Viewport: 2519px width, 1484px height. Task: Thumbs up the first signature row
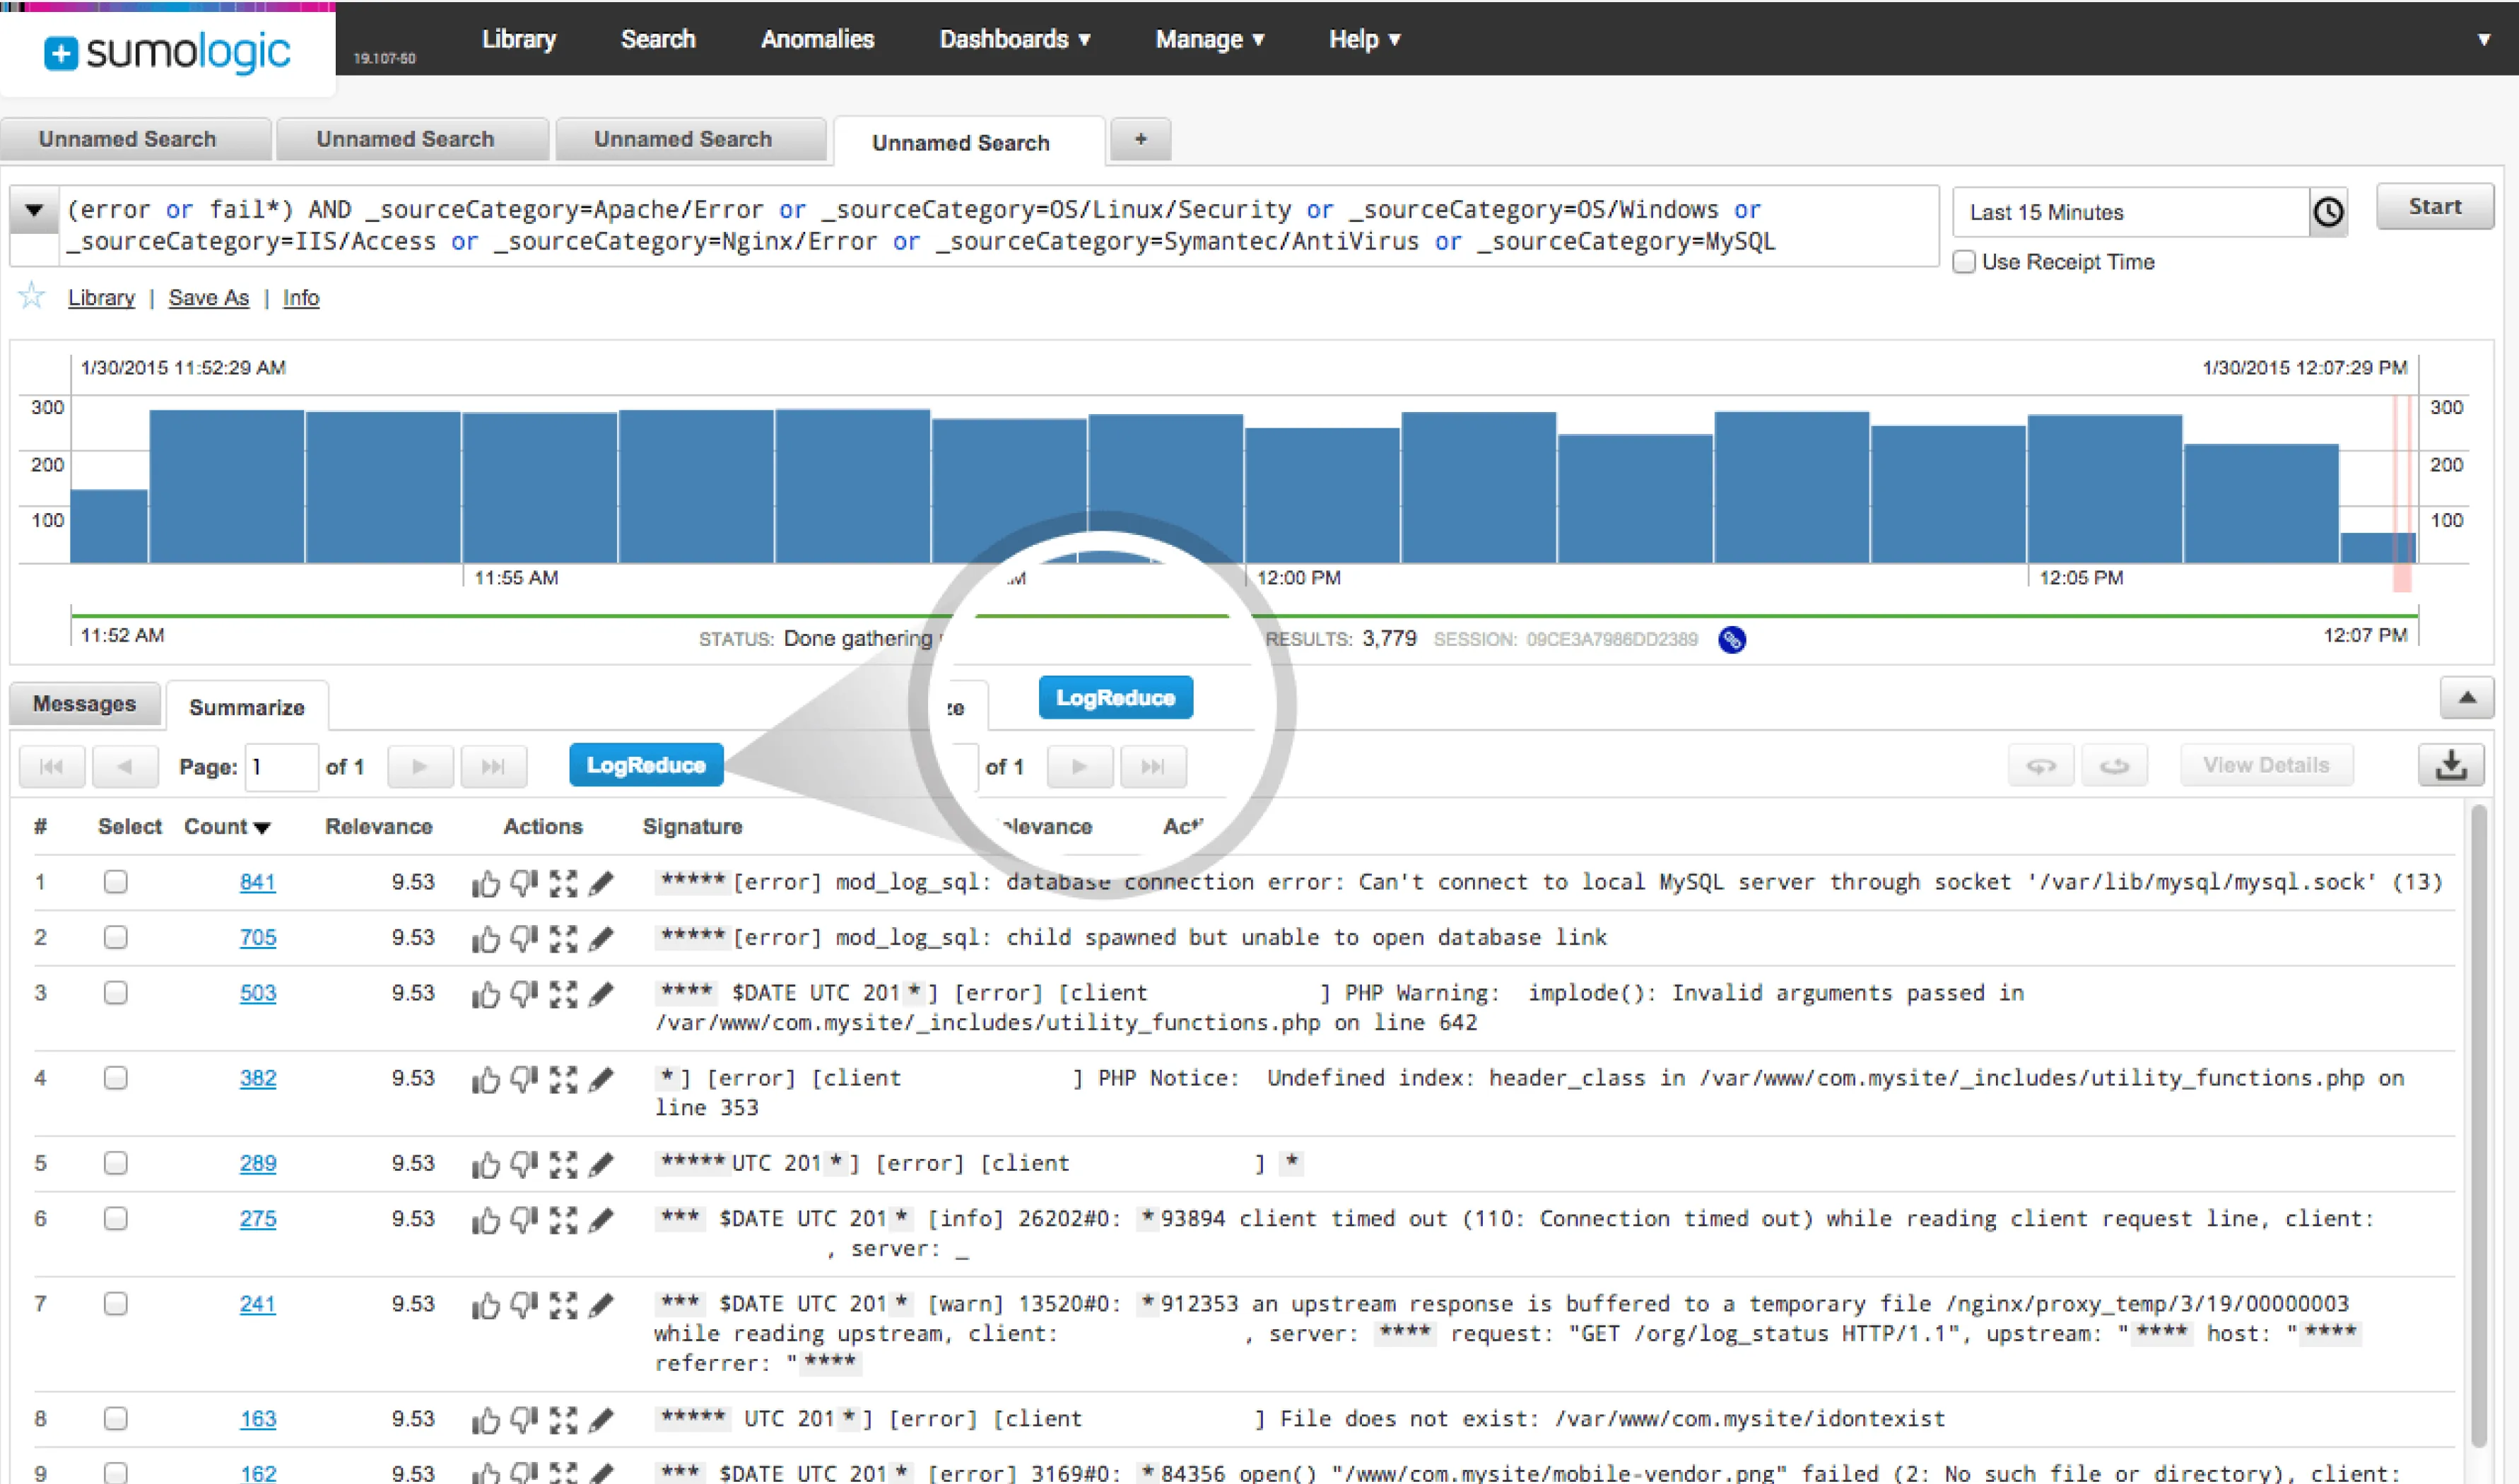click(x=486, y=883)
